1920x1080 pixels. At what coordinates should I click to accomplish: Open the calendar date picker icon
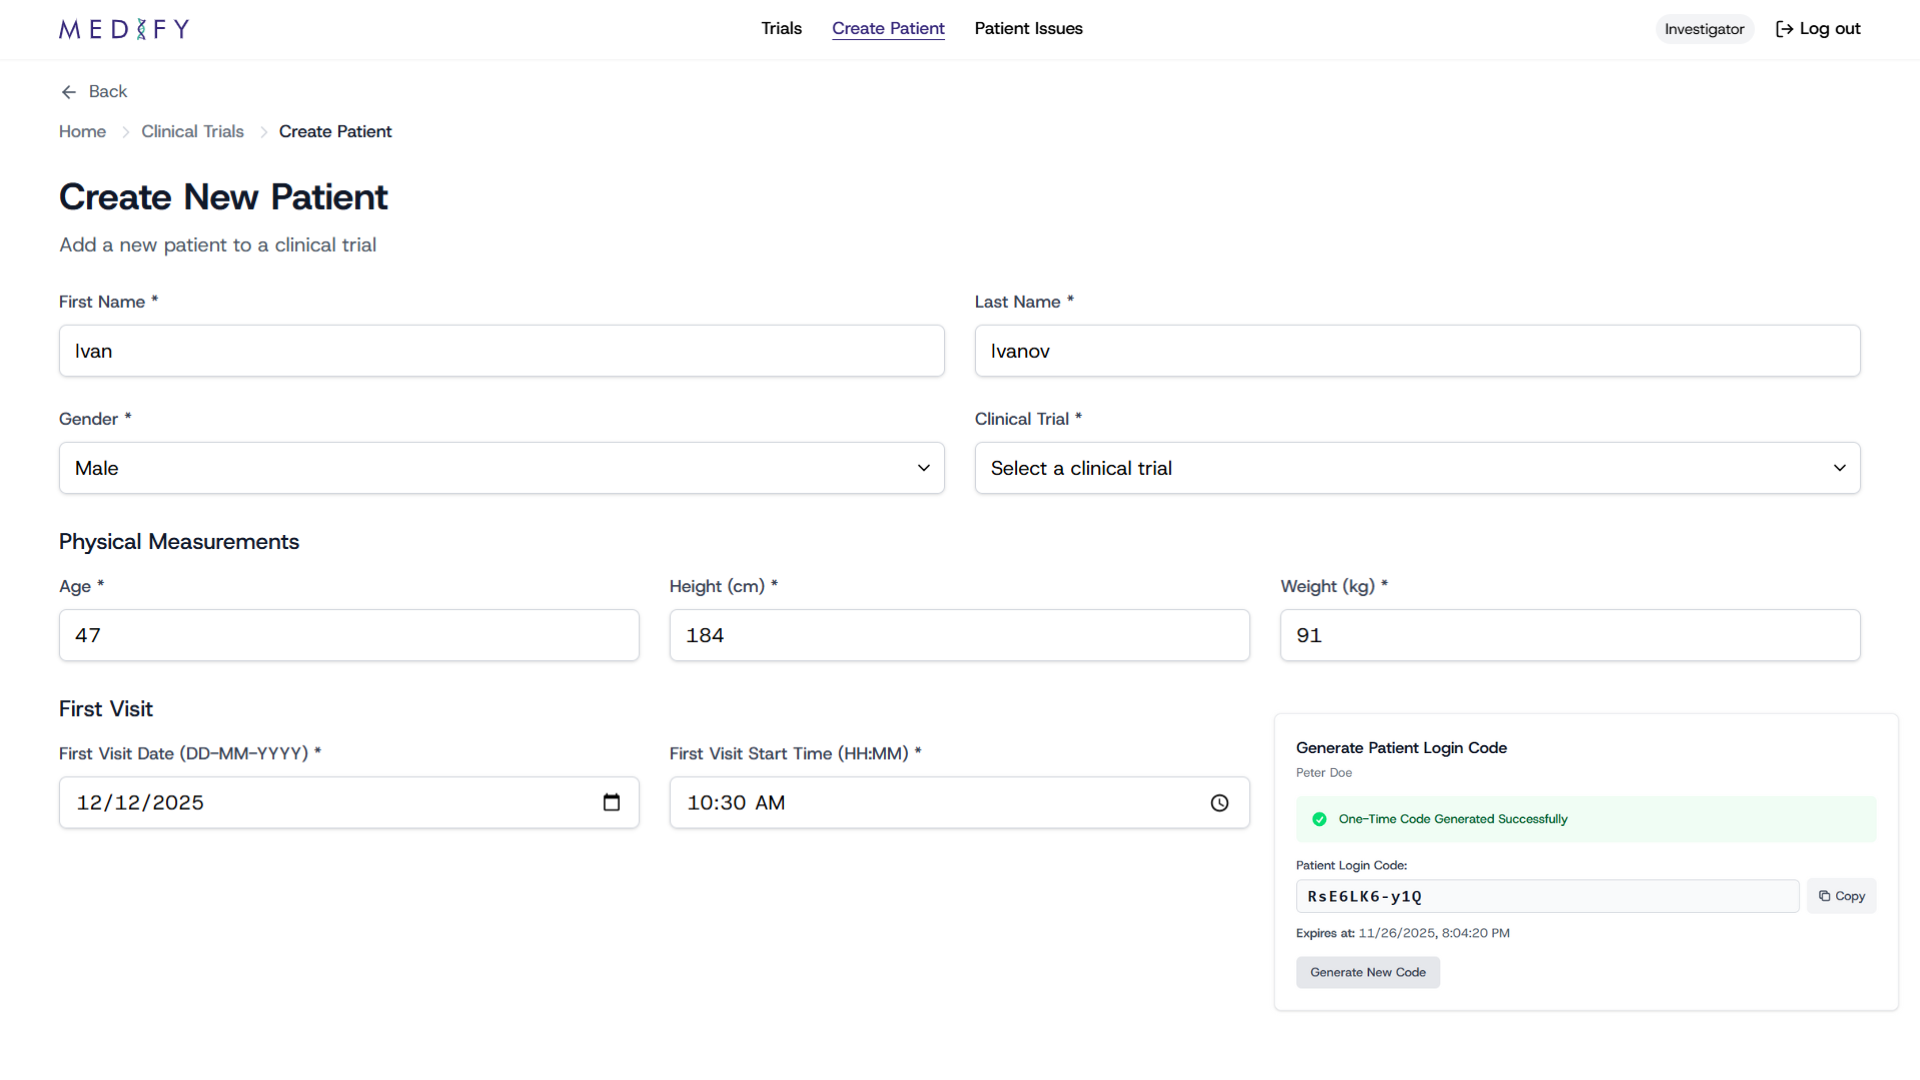click(x=611, y=803)
